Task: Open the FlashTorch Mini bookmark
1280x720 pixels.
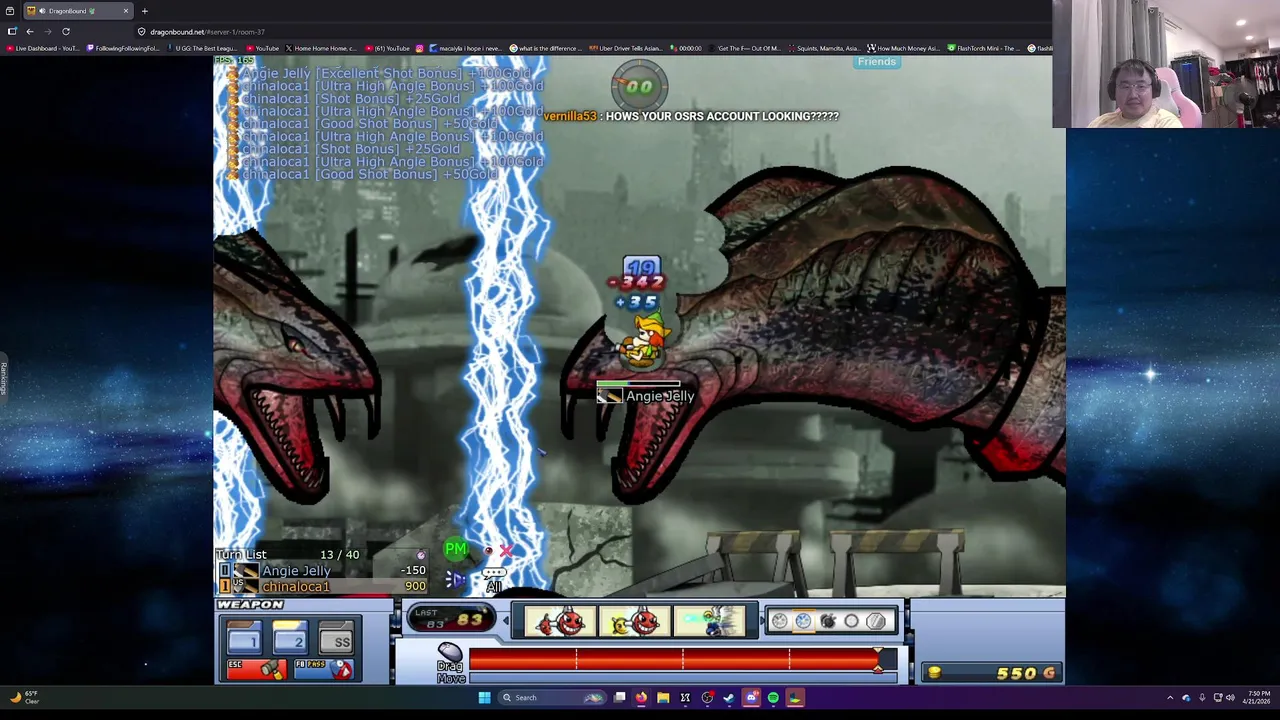Action: (984, 48)
